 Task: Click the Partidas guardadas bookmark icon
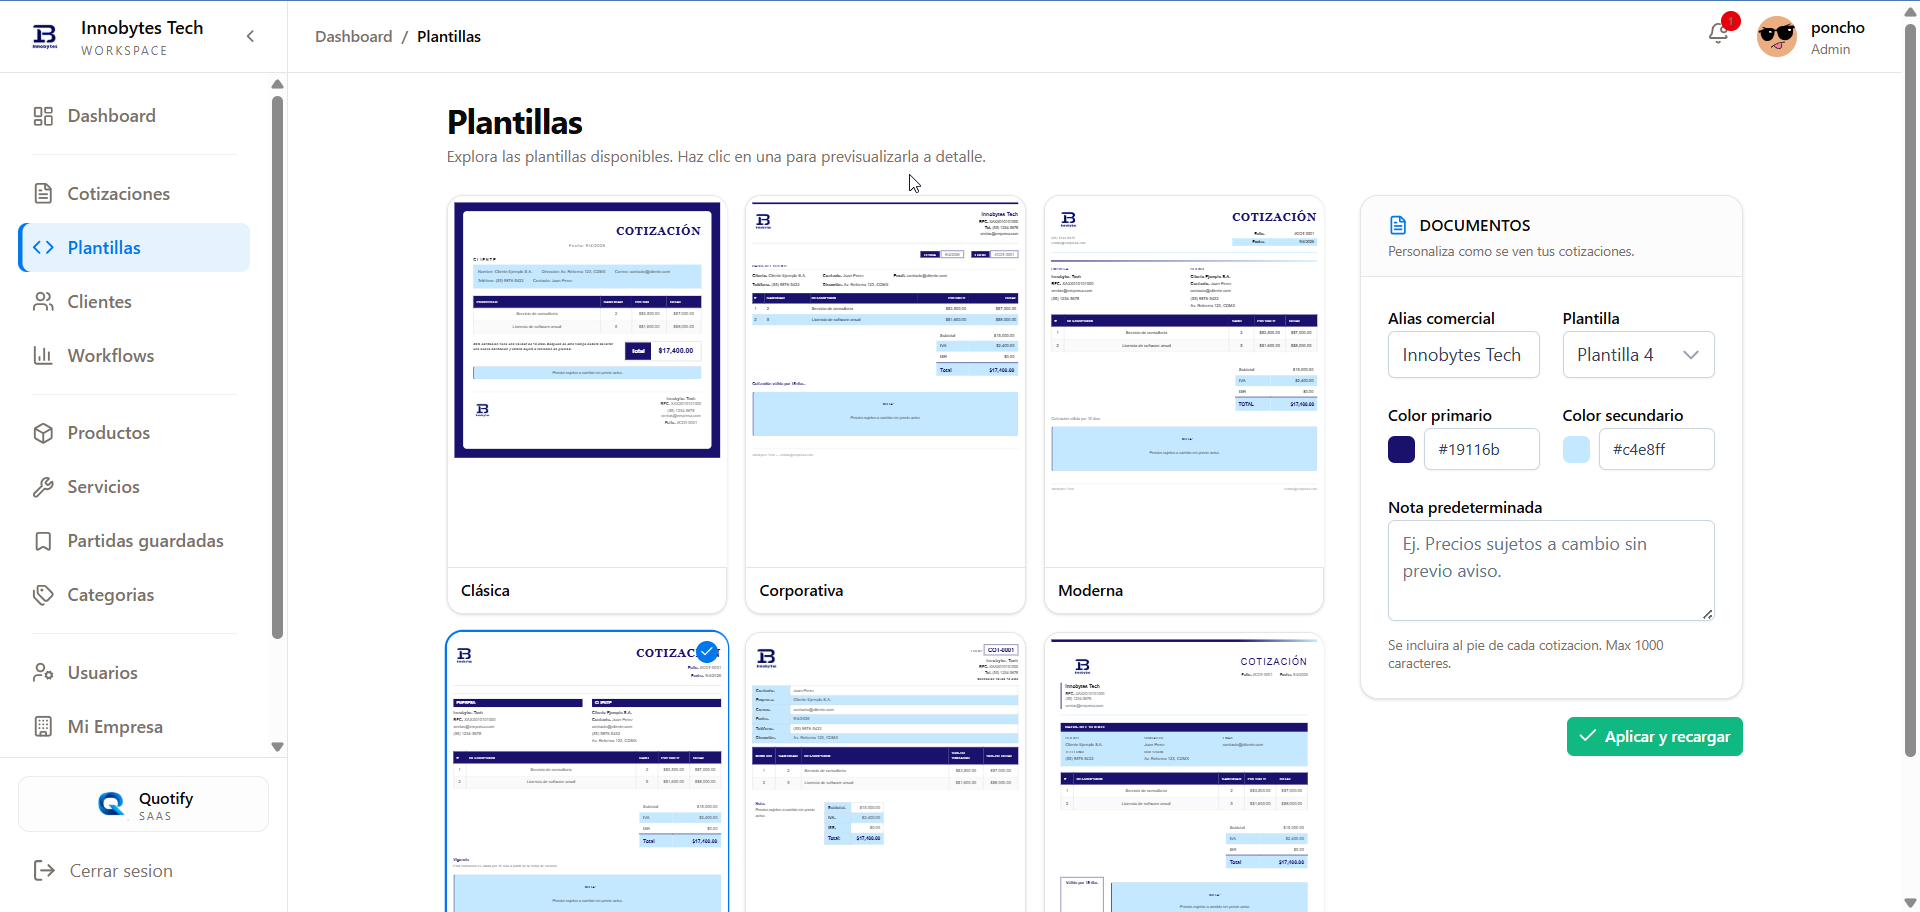43,541
